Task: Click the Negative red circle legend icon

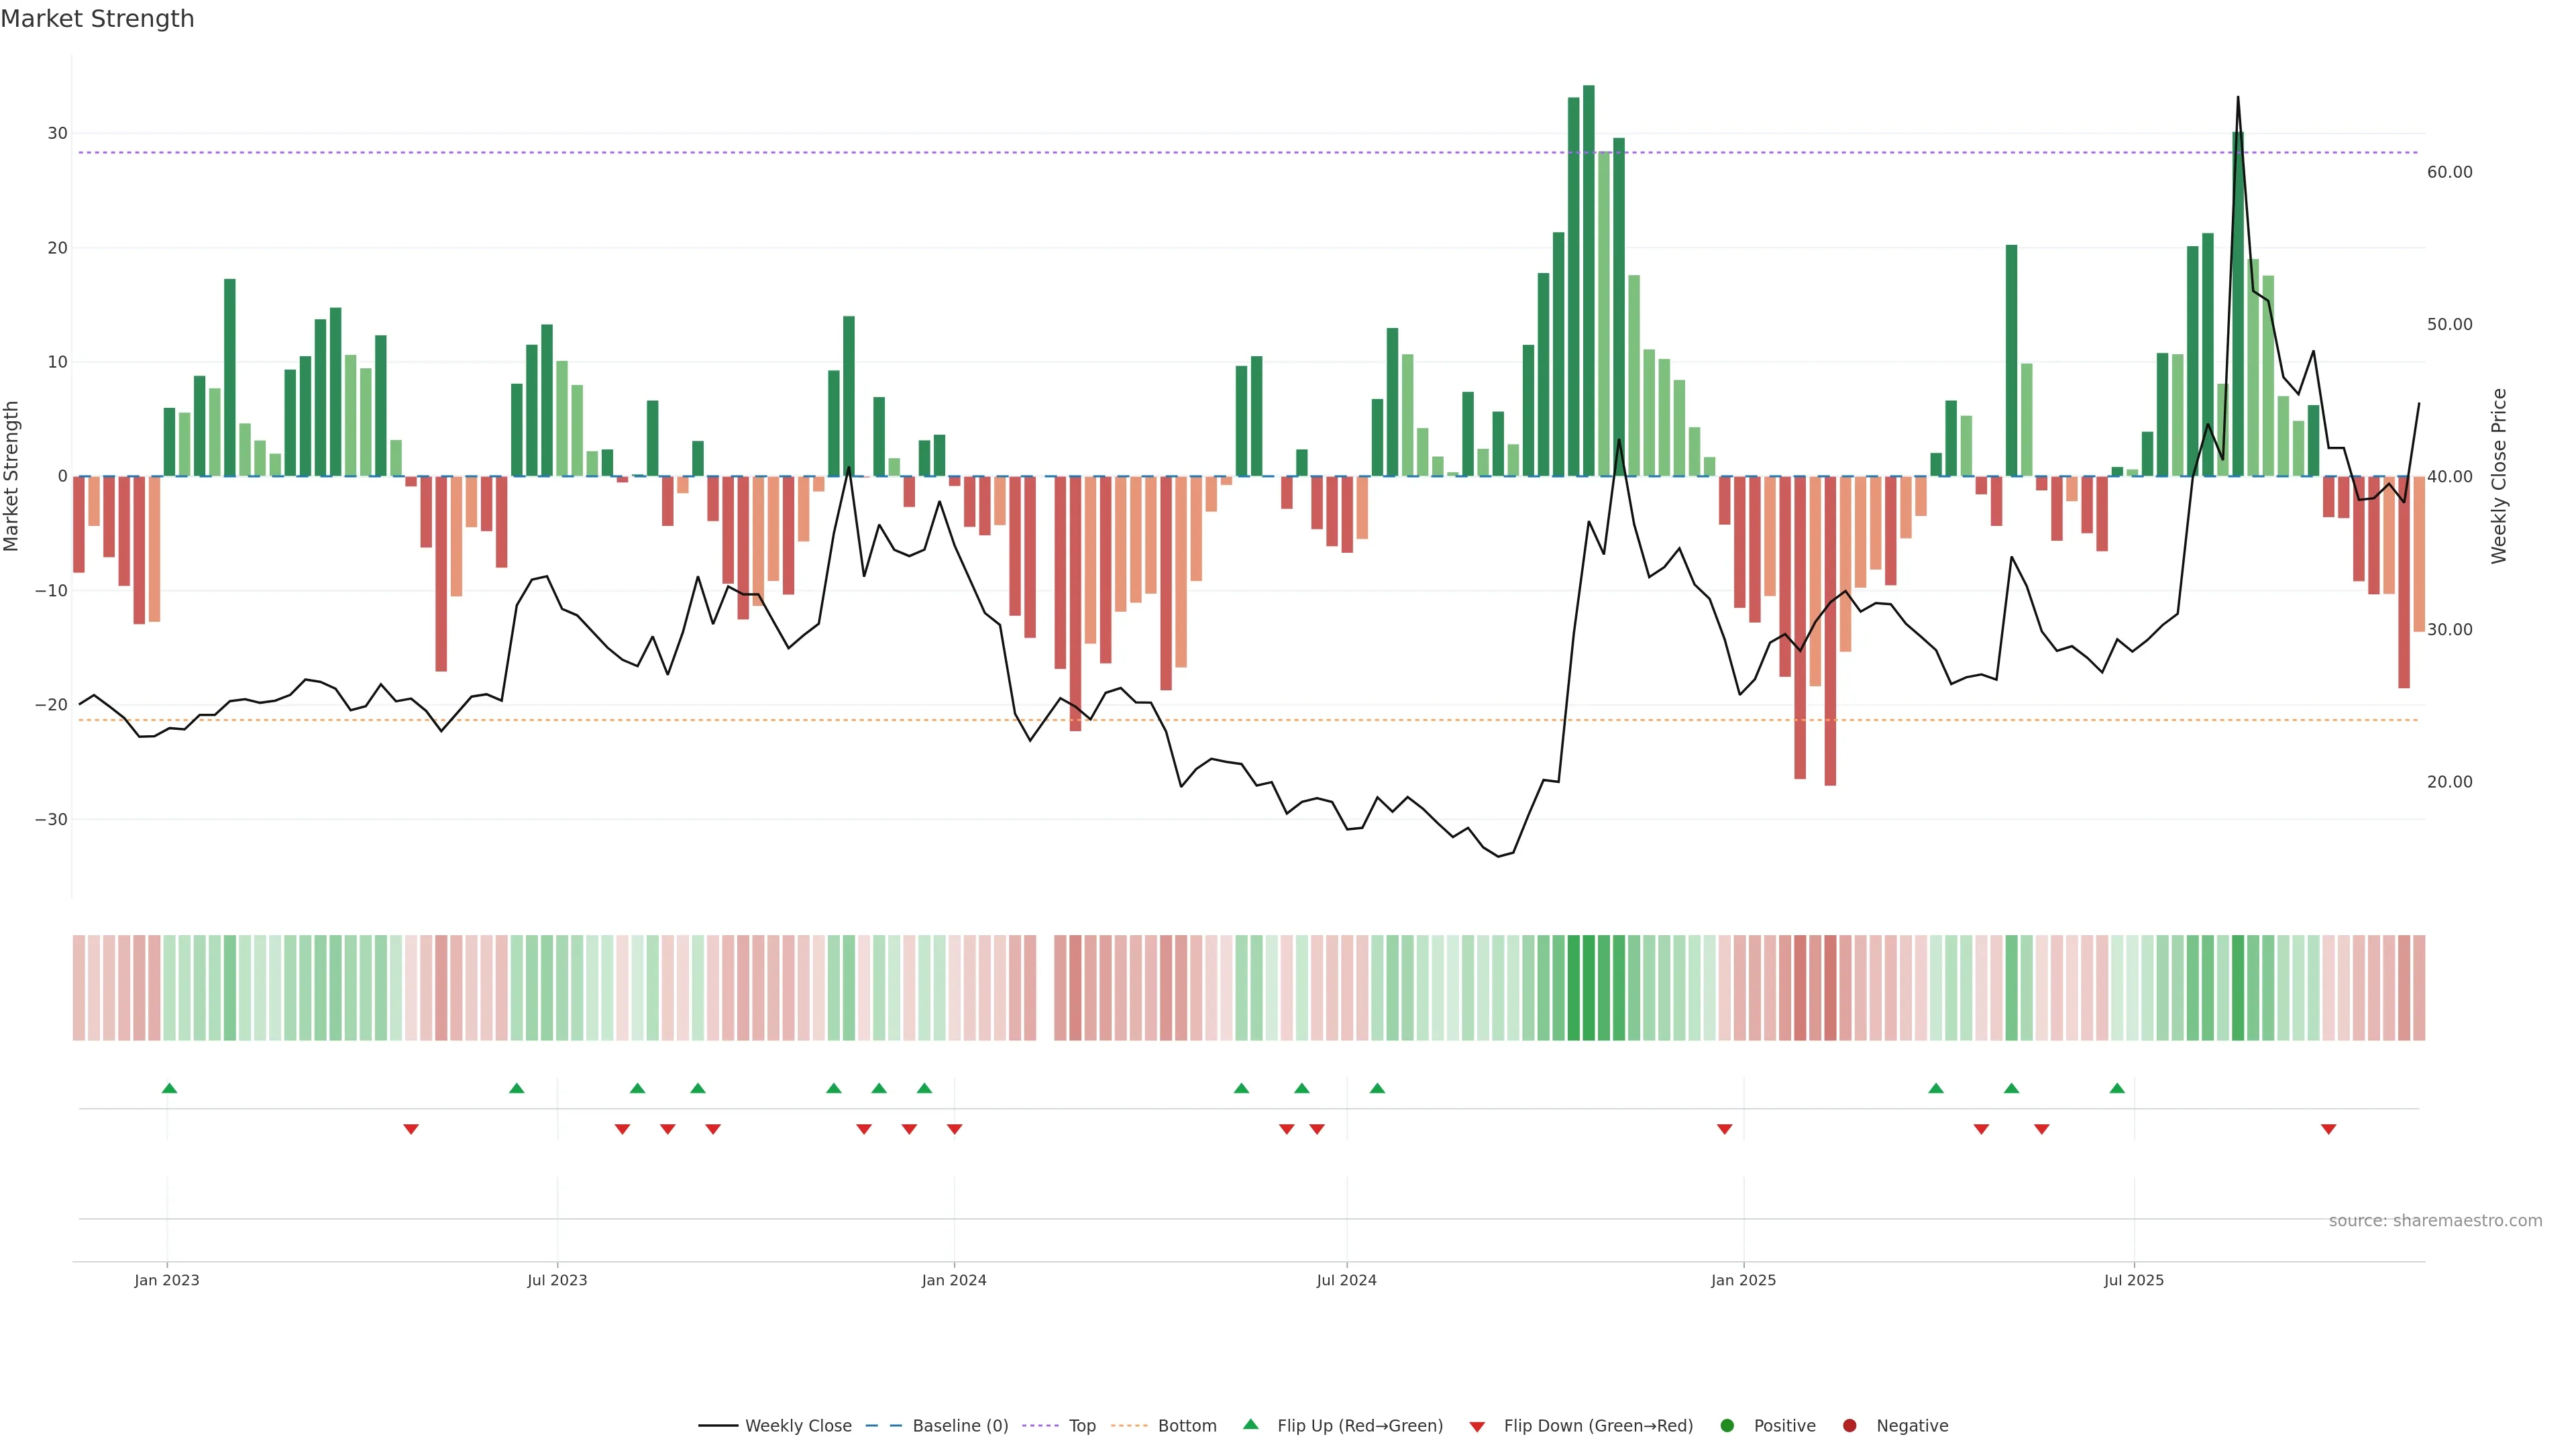Action: 1849,1426
